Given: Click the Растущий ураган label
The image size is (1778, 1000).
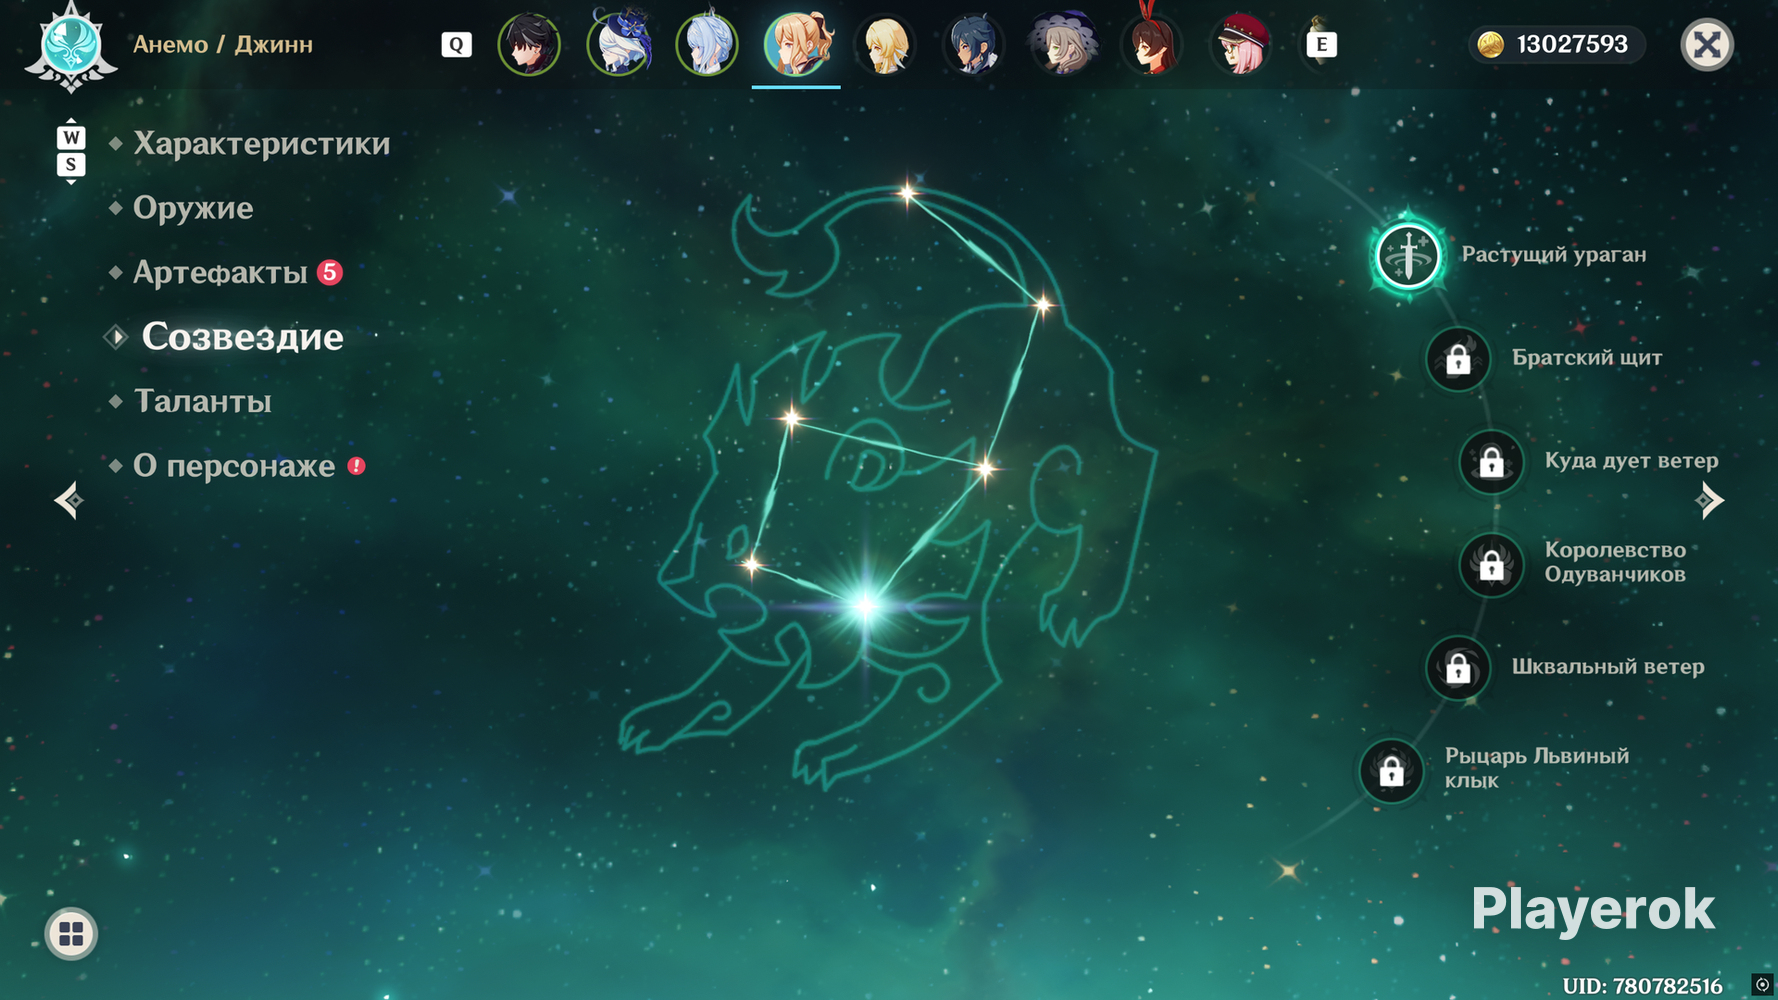Looking at the screenshot, I should pos(1554,255).
